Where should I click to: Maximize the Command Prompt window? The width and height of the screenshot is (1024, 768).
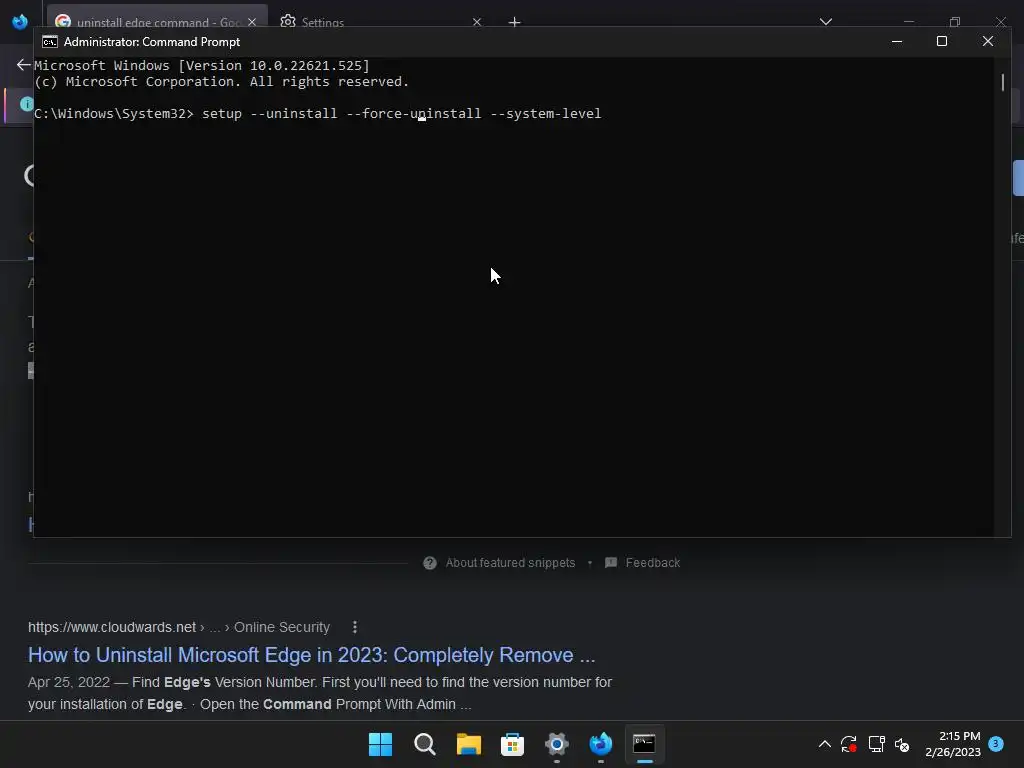(x=942, y=41)
